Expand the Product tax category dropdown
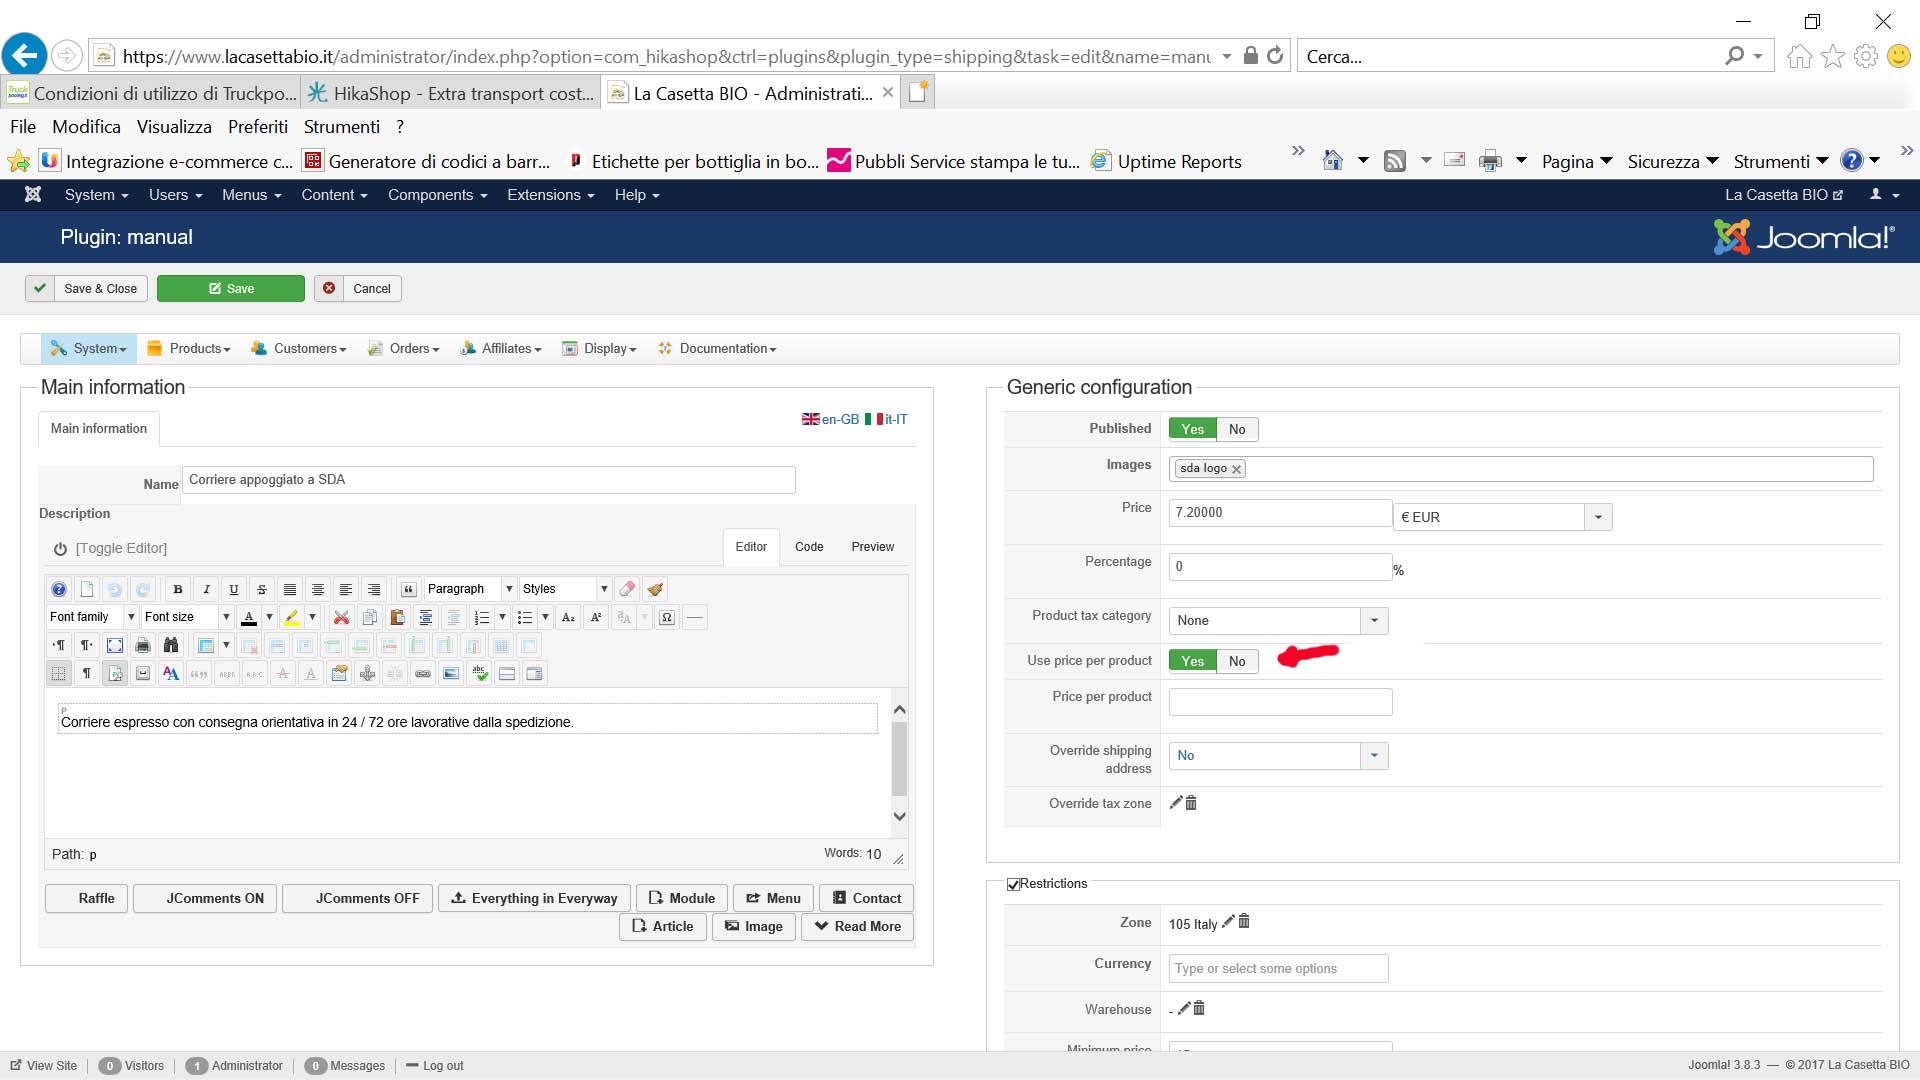 pyautogui.click(x=1374, y=620)
